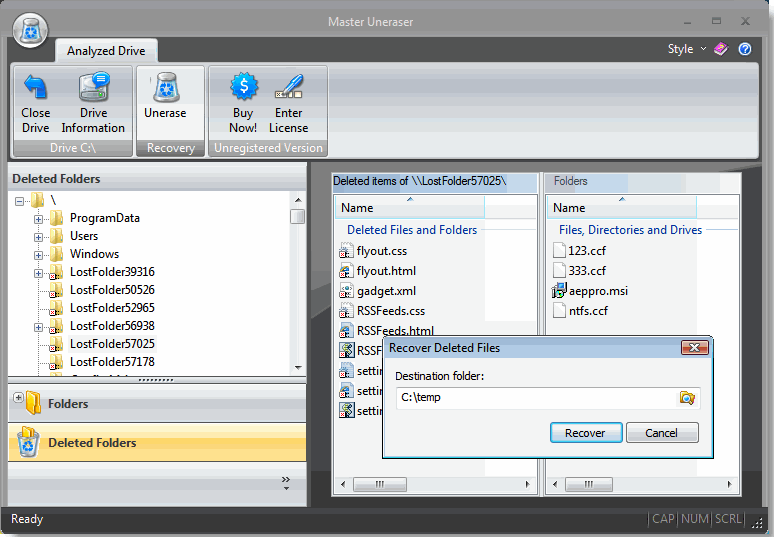Click tree scrollbar down arrow
The width and height of the screenshot is (774, 537).
pos(298,368)
